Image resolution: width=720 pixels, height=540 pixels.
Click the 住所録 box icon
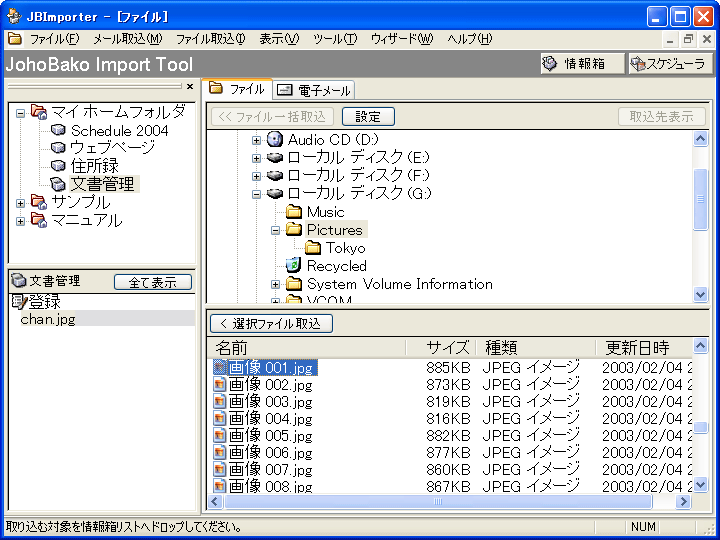[58, 166]
